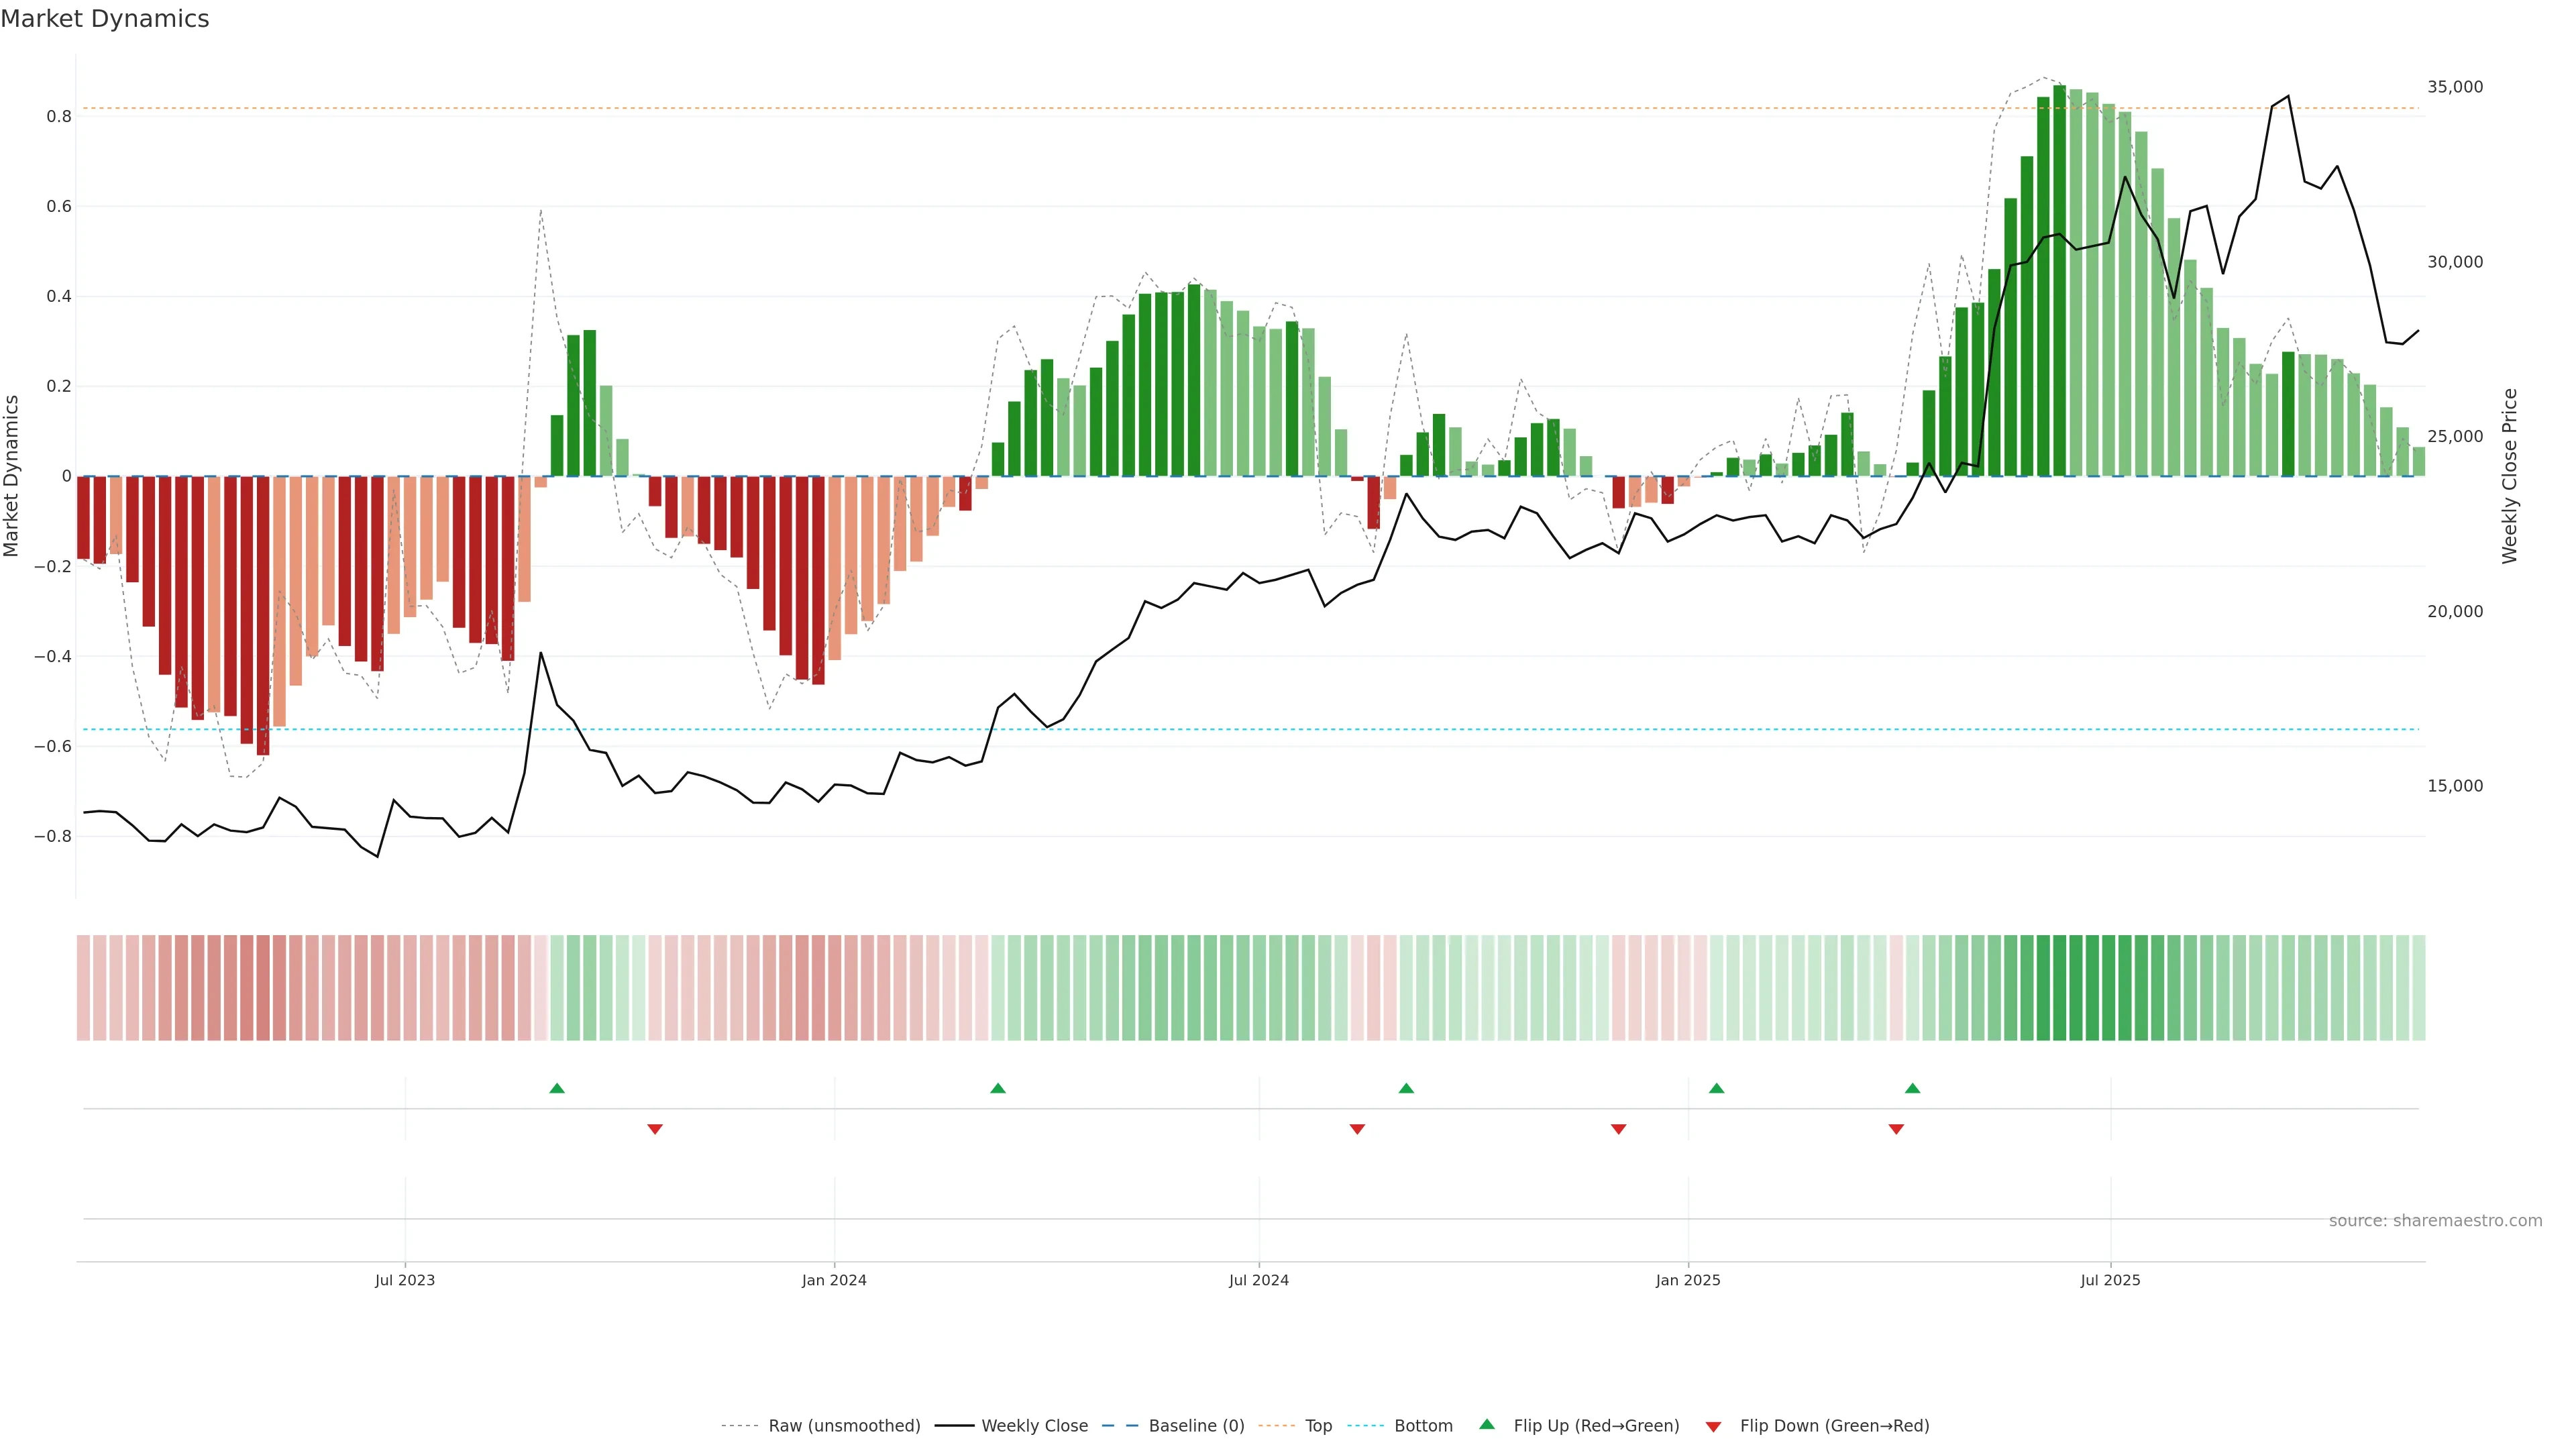Open the source: sharemaestro.com link
Viewport: 2576px width, 1449px height.
[x=2435, y=1221]
